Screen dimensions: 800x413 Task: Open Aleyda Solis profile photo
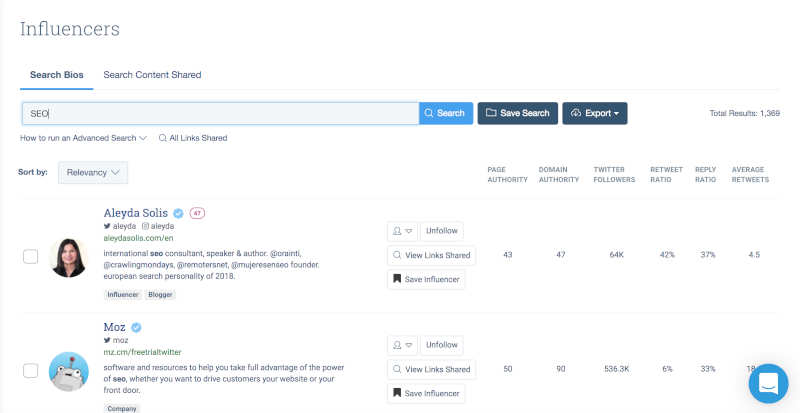(x=68, y=257)
